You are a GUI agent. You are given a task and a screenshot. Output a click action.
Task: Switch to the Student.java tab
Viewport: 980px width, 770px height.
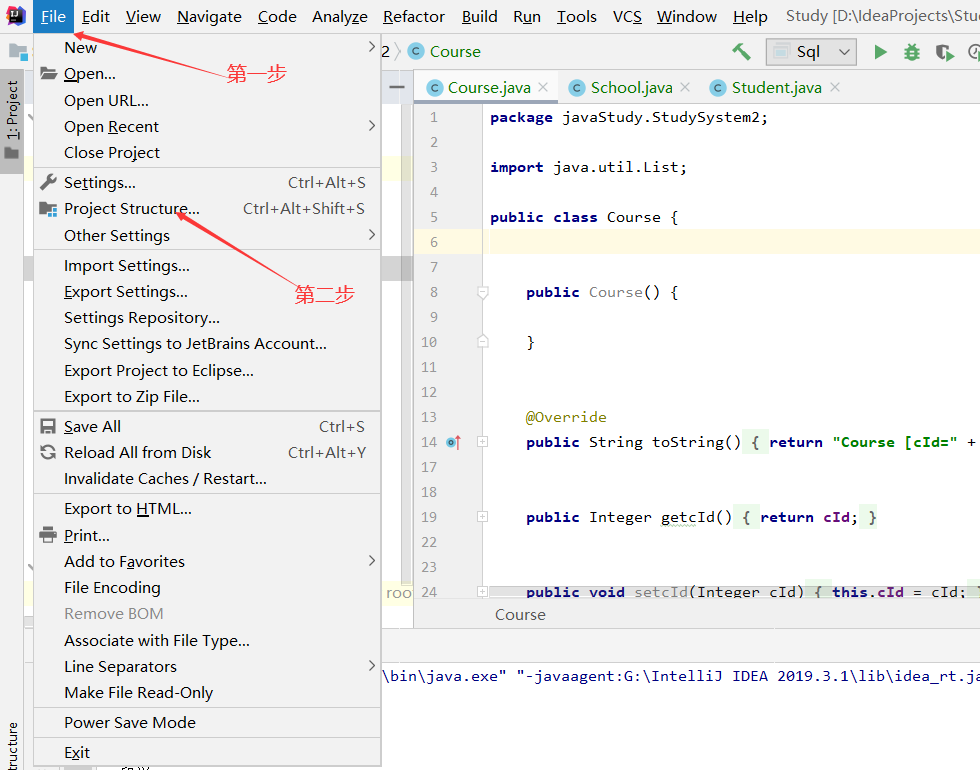[x=776, y=88]
